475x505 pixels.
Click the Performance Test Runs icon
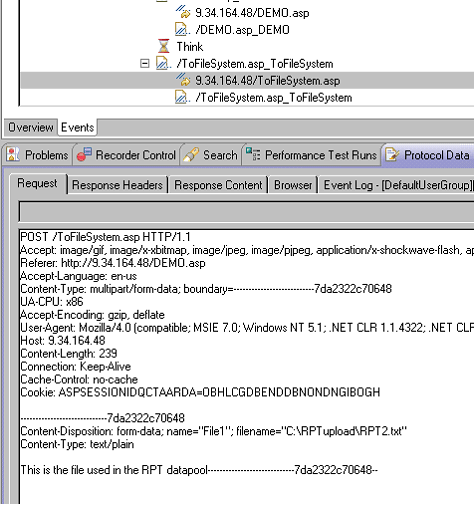(x=253, y=154)
